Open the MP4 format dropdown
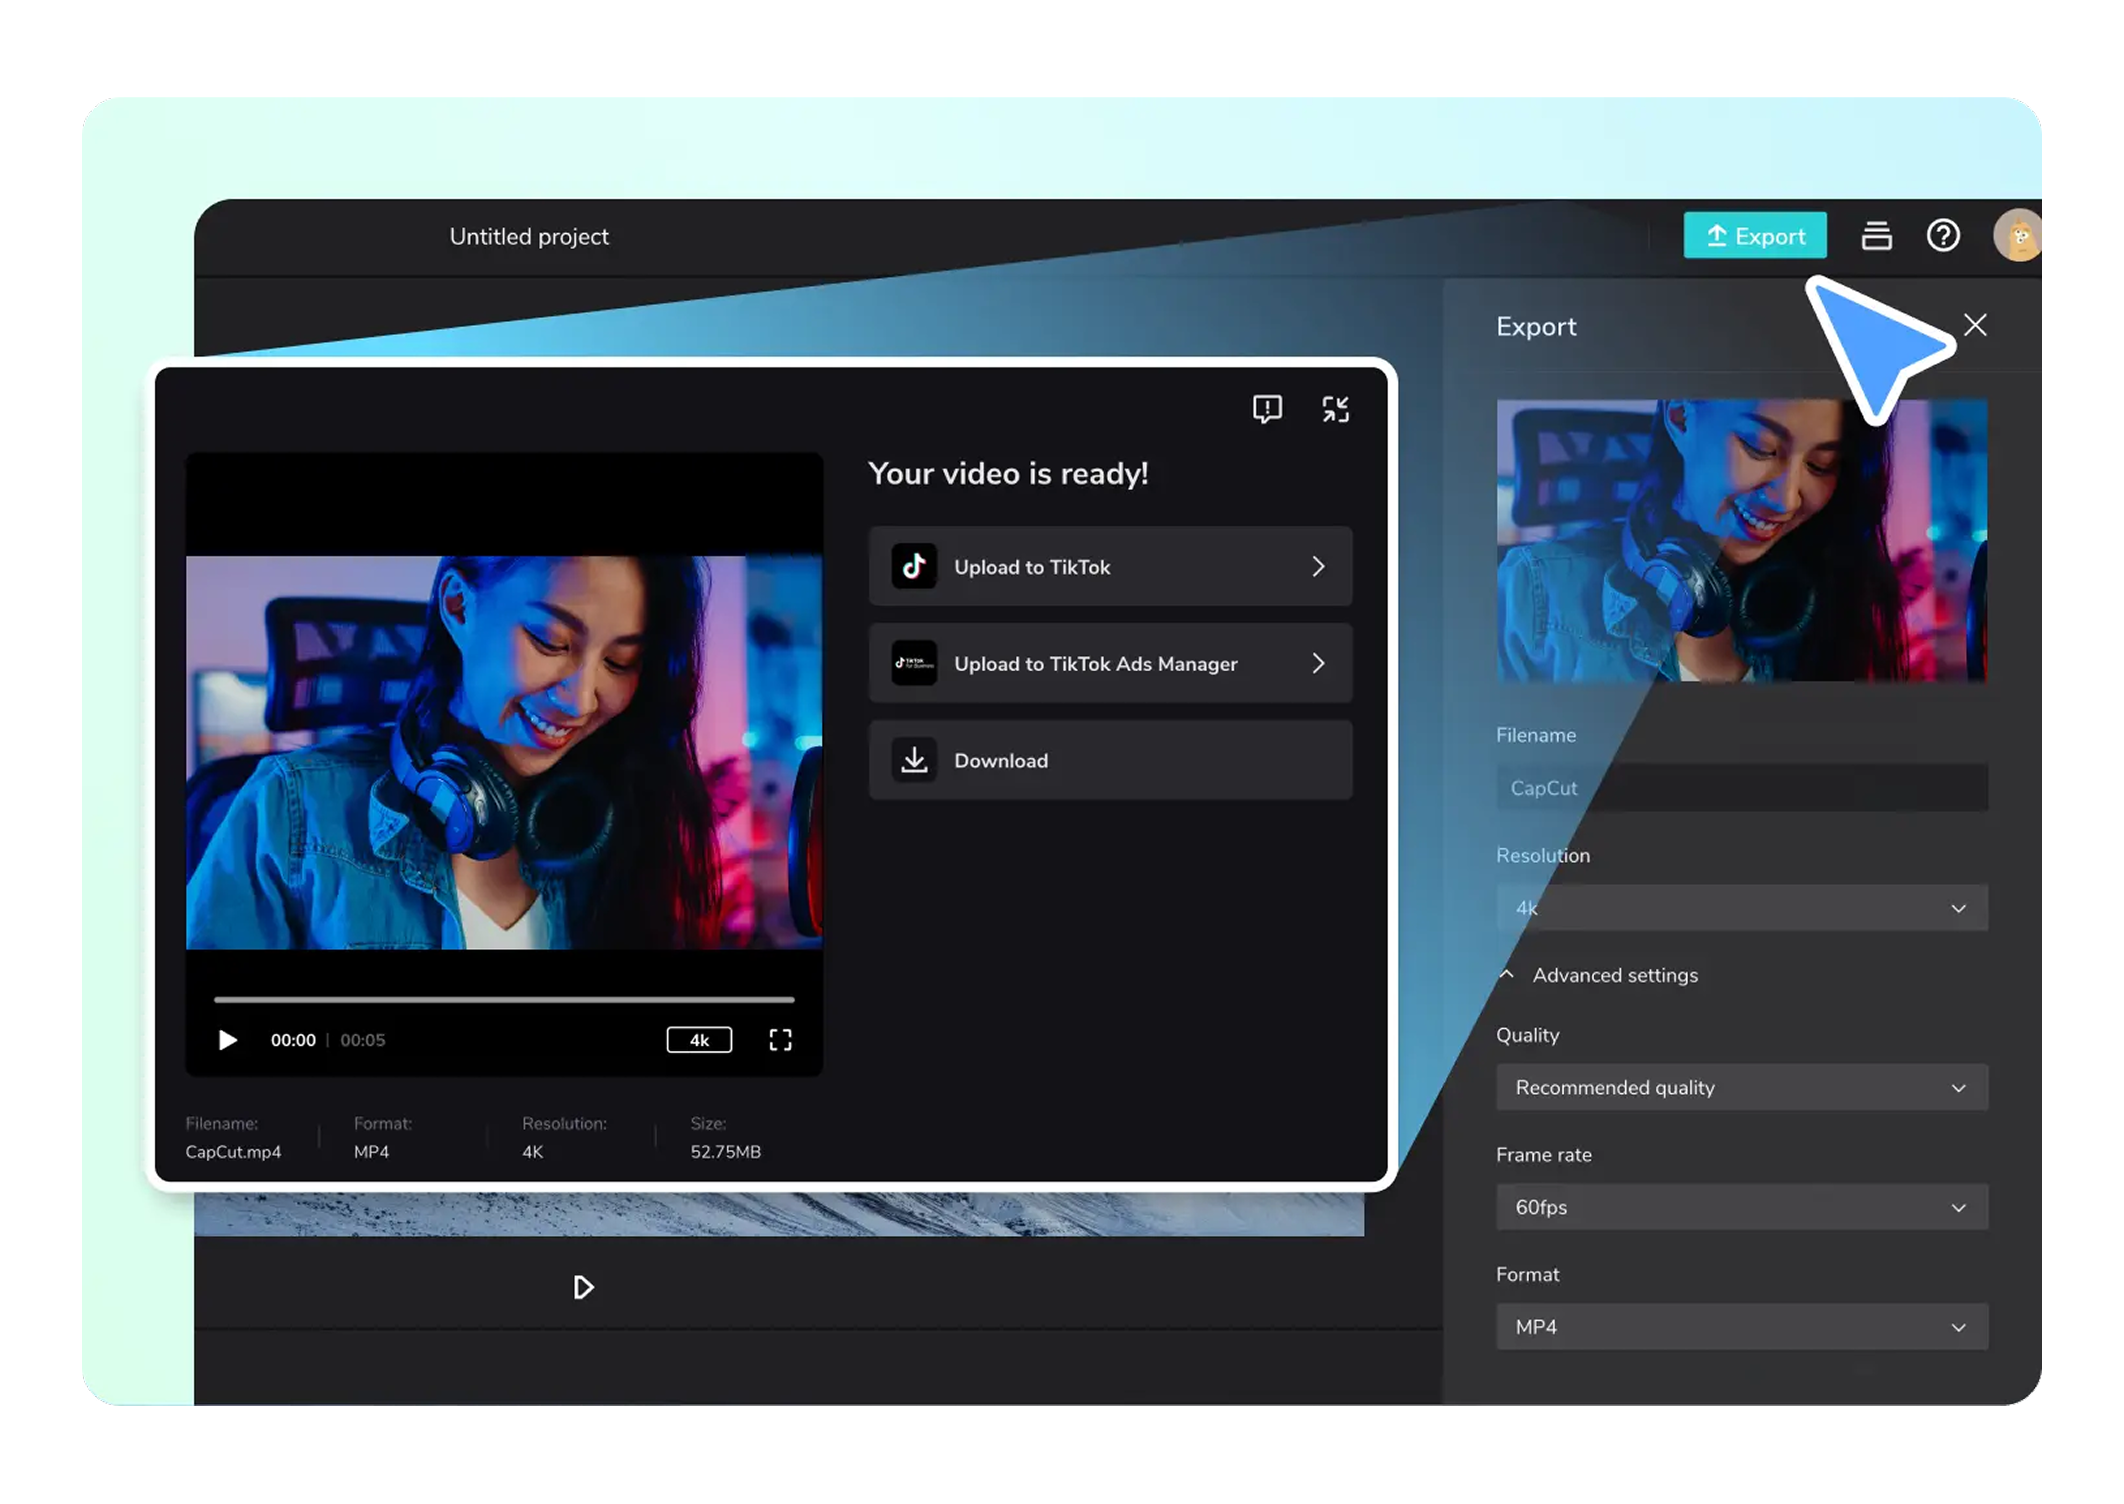The image size is (2124, 1504). pos(1741,1327)
